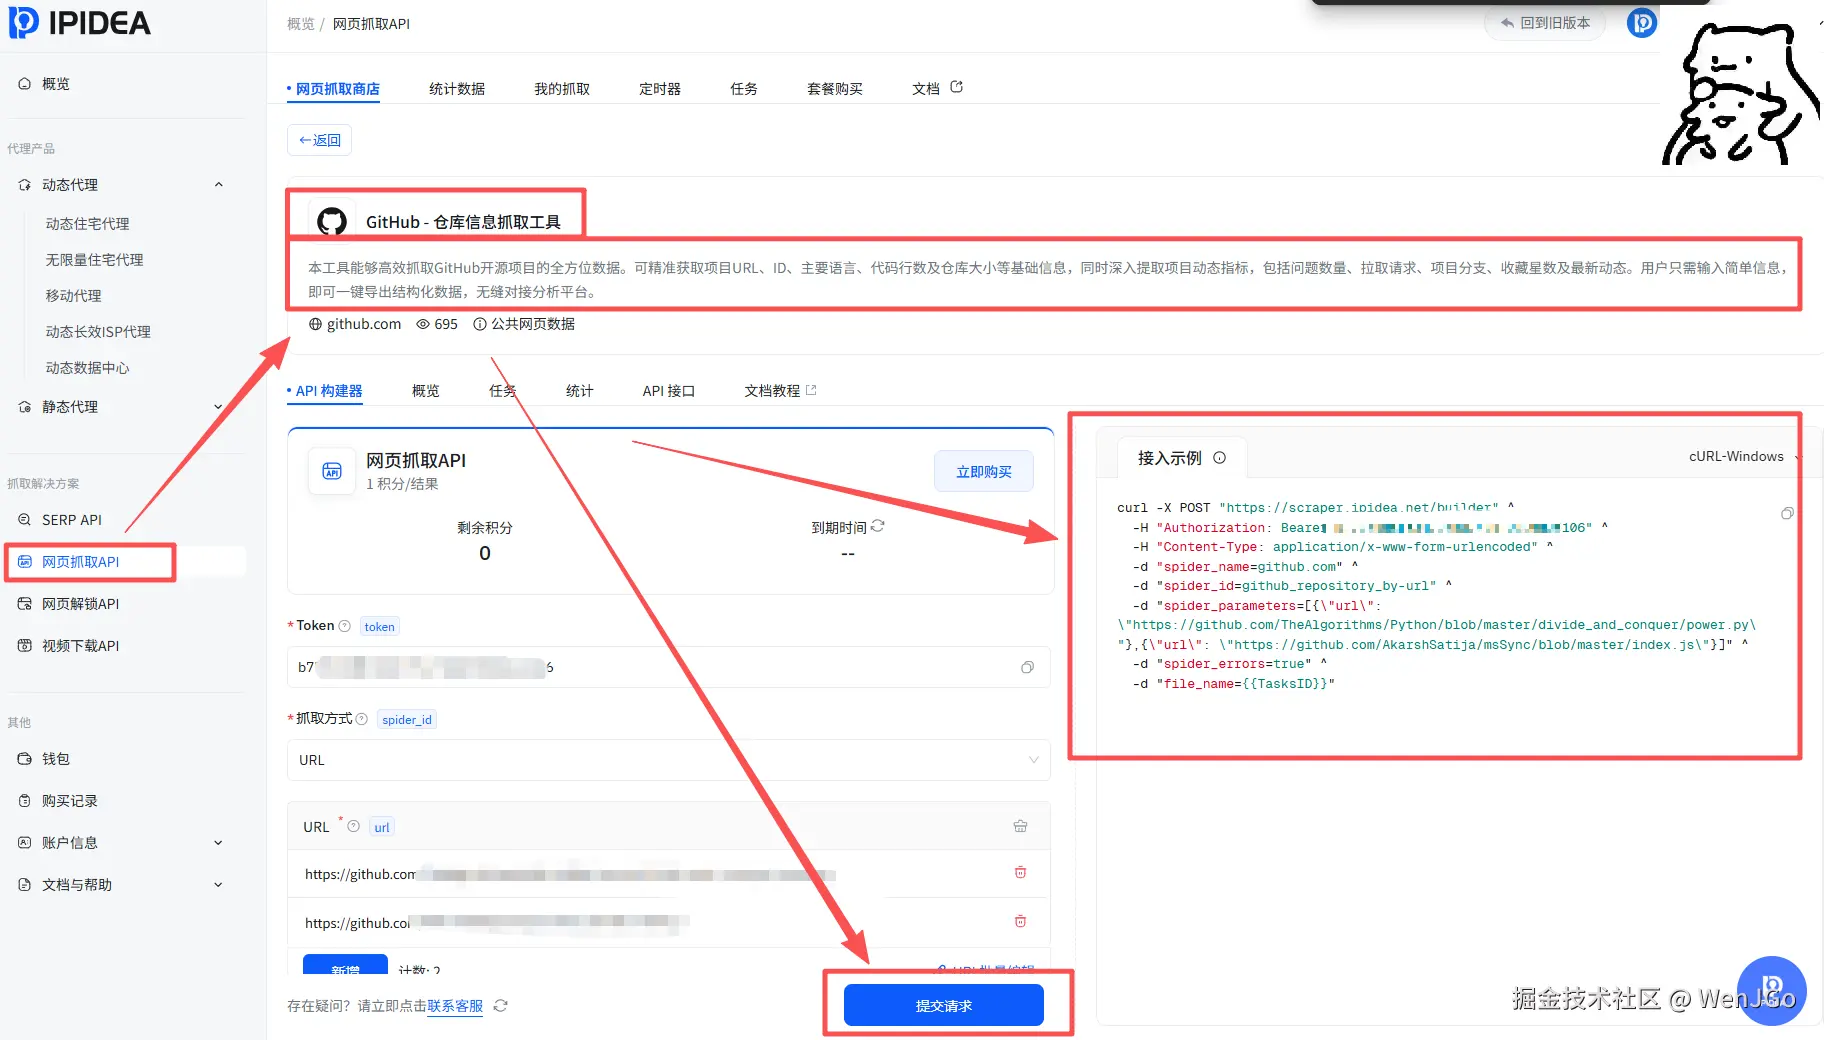Refresh the 到期时间 expiry field

[877, 526]
